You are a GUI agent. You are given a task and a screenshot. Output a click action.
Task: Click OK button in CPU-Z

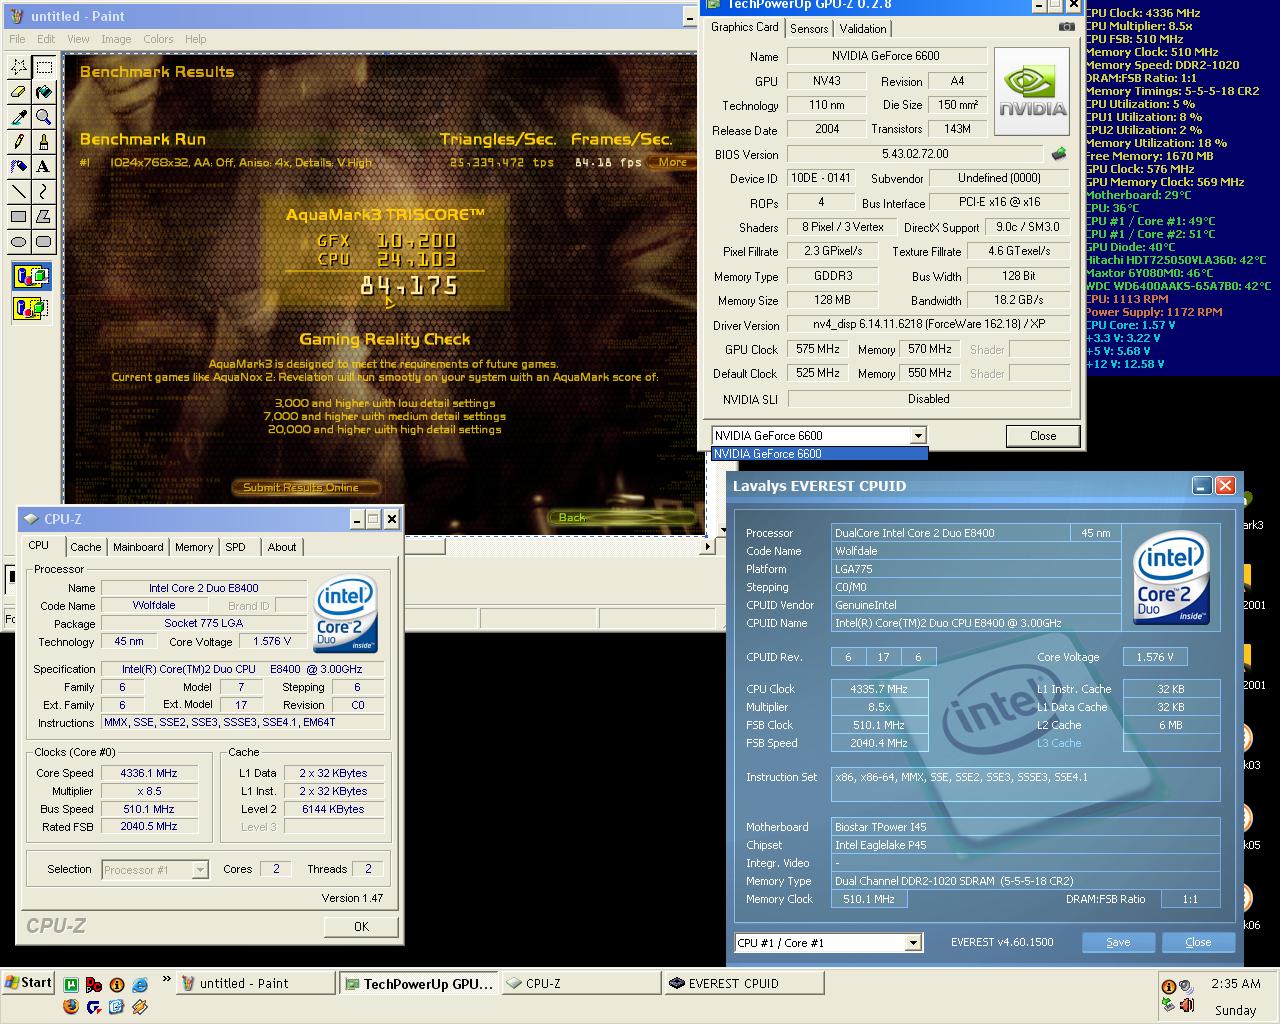pyautogui.click(x=361, y=927)
